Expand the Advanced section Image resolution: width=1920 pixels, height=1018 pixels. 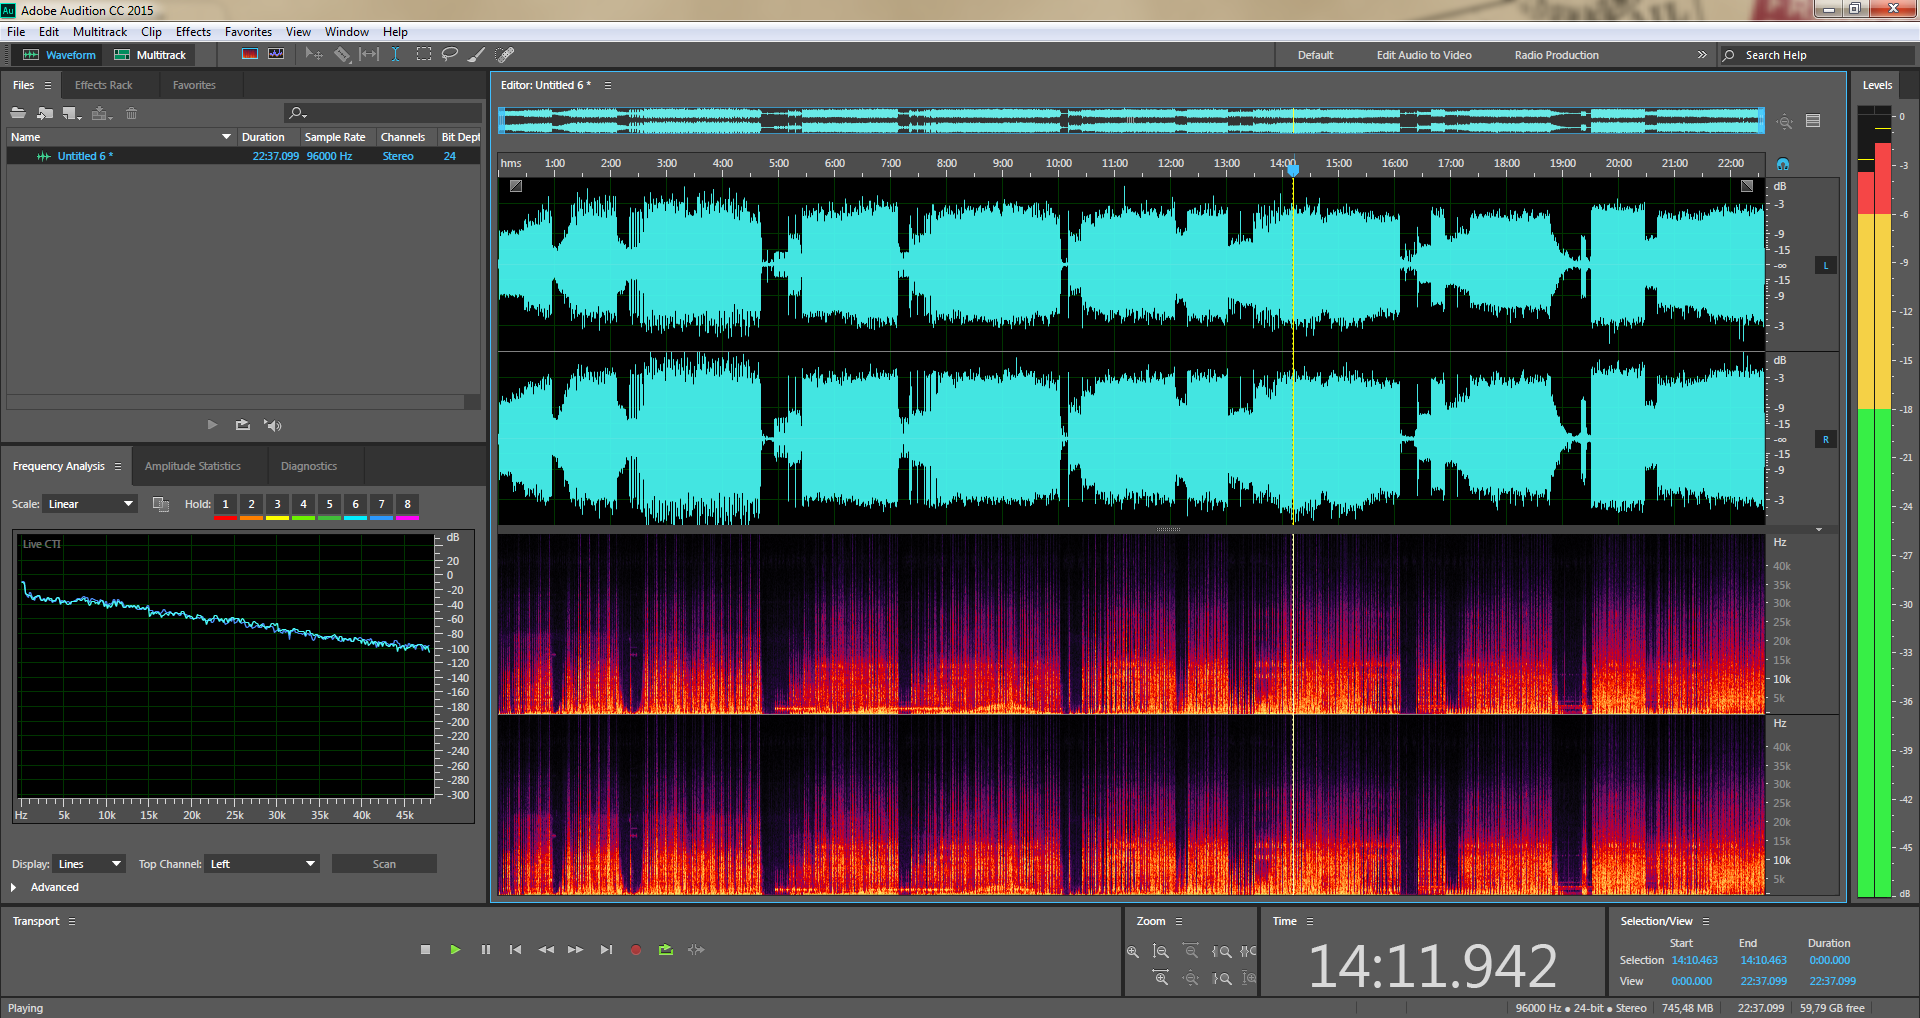(x=14, y=887)
